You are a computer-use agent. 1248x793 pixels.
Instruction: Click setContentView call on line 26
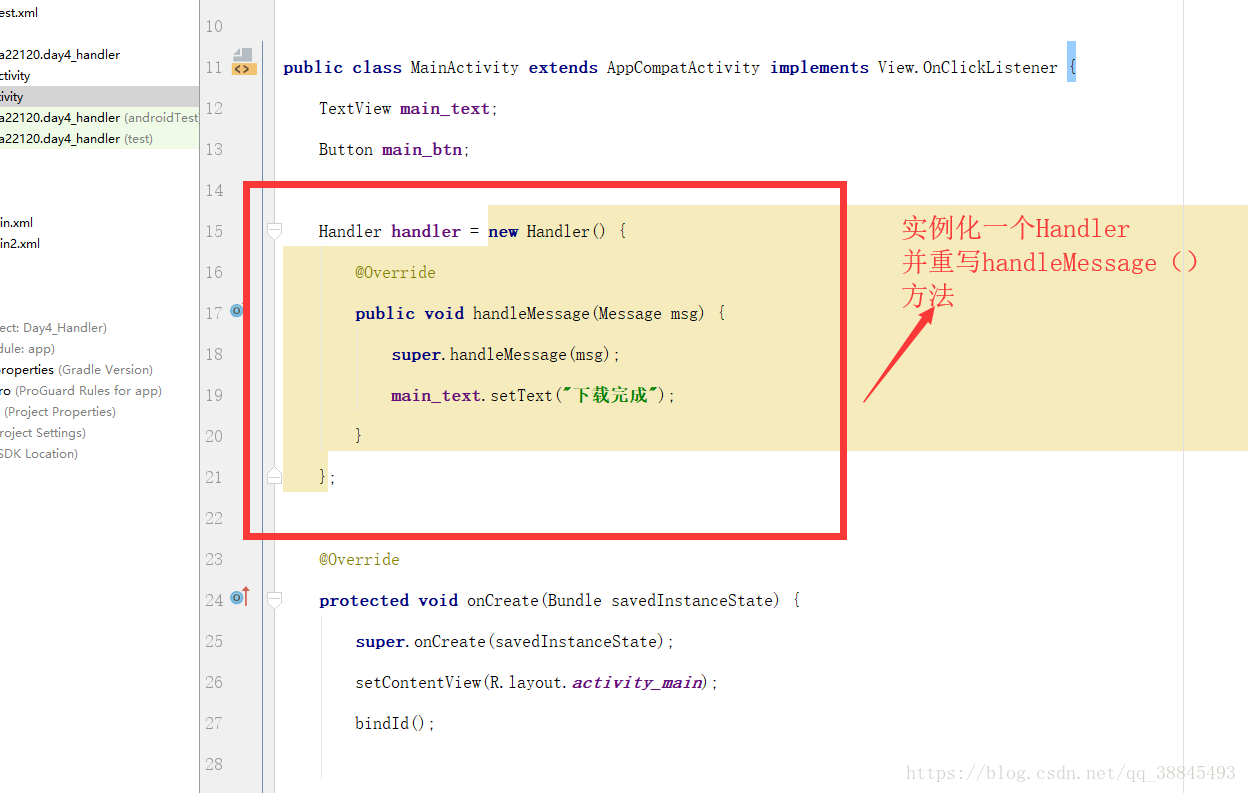(x=418, y=683)
